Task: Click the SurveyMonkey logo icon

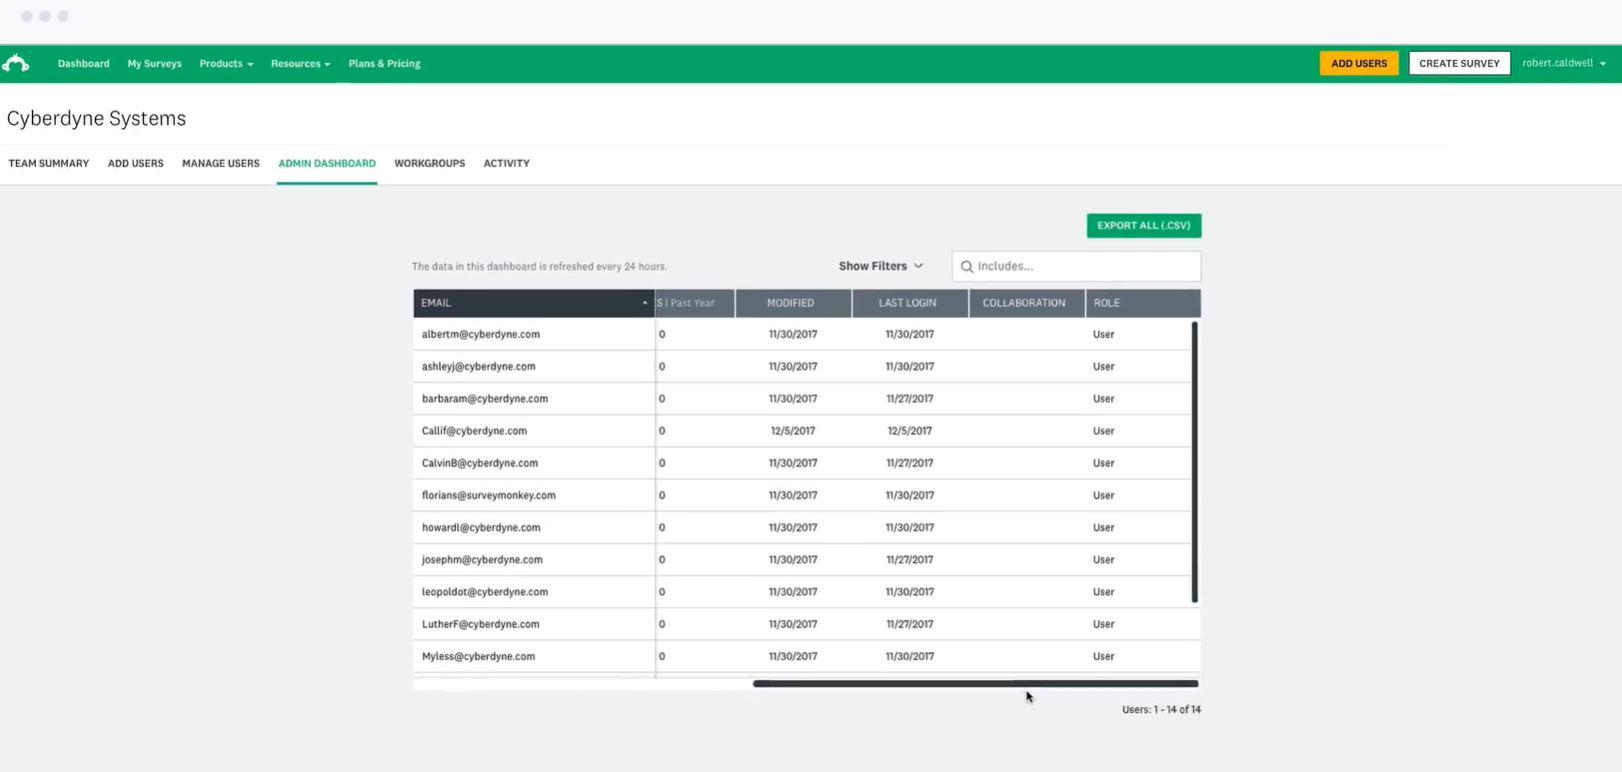Action: click(x=16, y=64)
